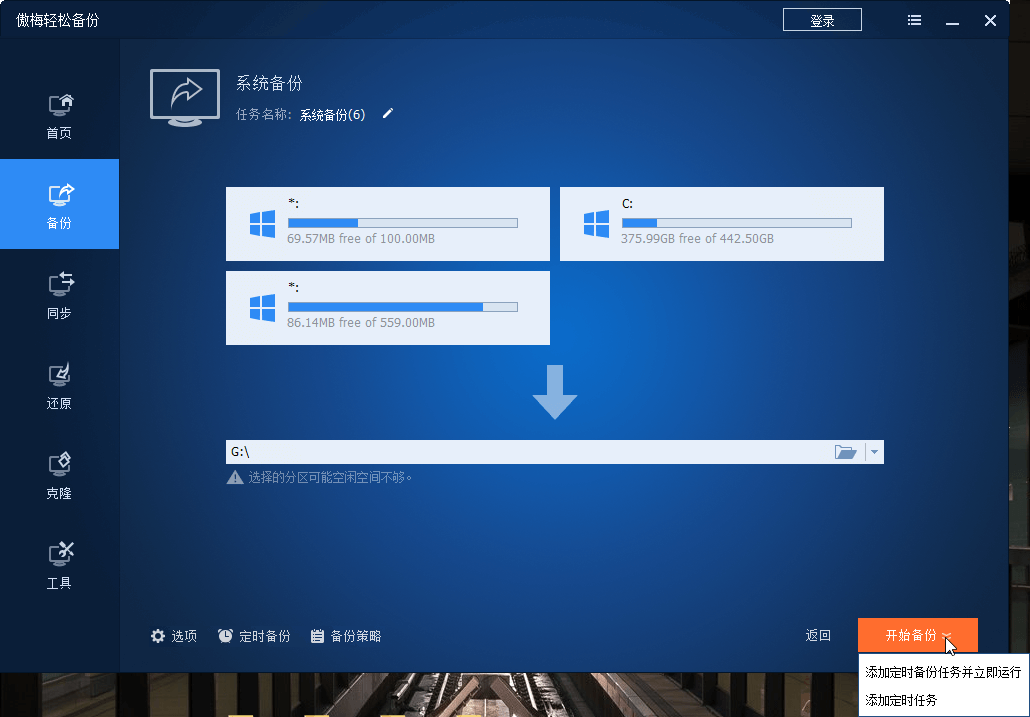Click the G:\ destination path field
Viewport: 1030px width, 717px height.
(x=528, y=453)
